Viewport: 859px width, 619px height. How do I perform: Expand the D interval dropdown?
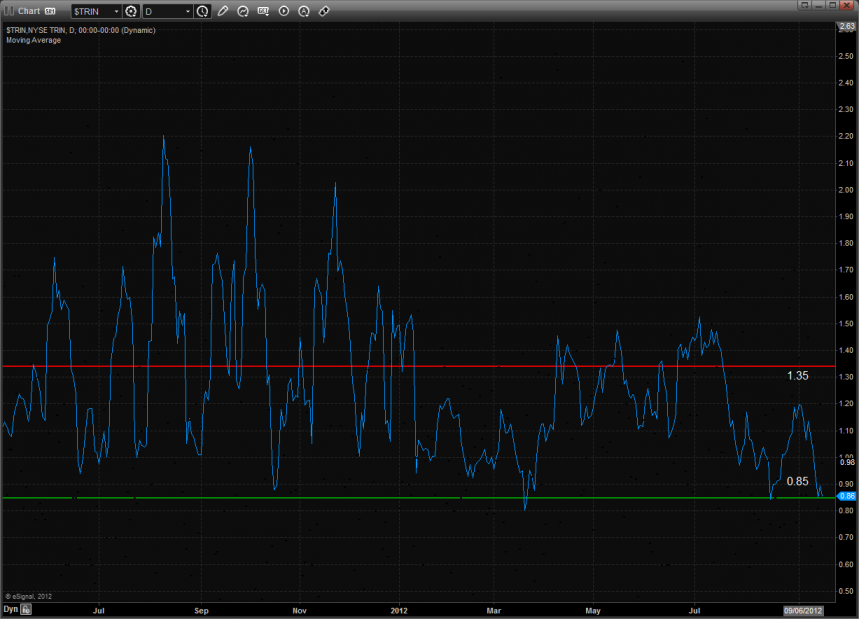188,11
